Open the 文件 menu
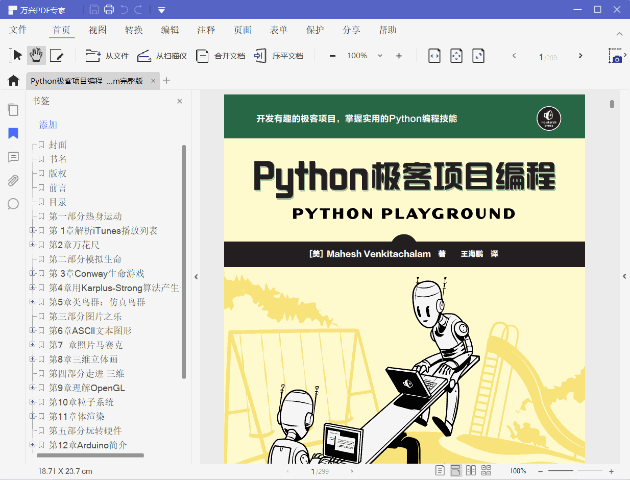The image size is (630, 480). tap(18, 30)
